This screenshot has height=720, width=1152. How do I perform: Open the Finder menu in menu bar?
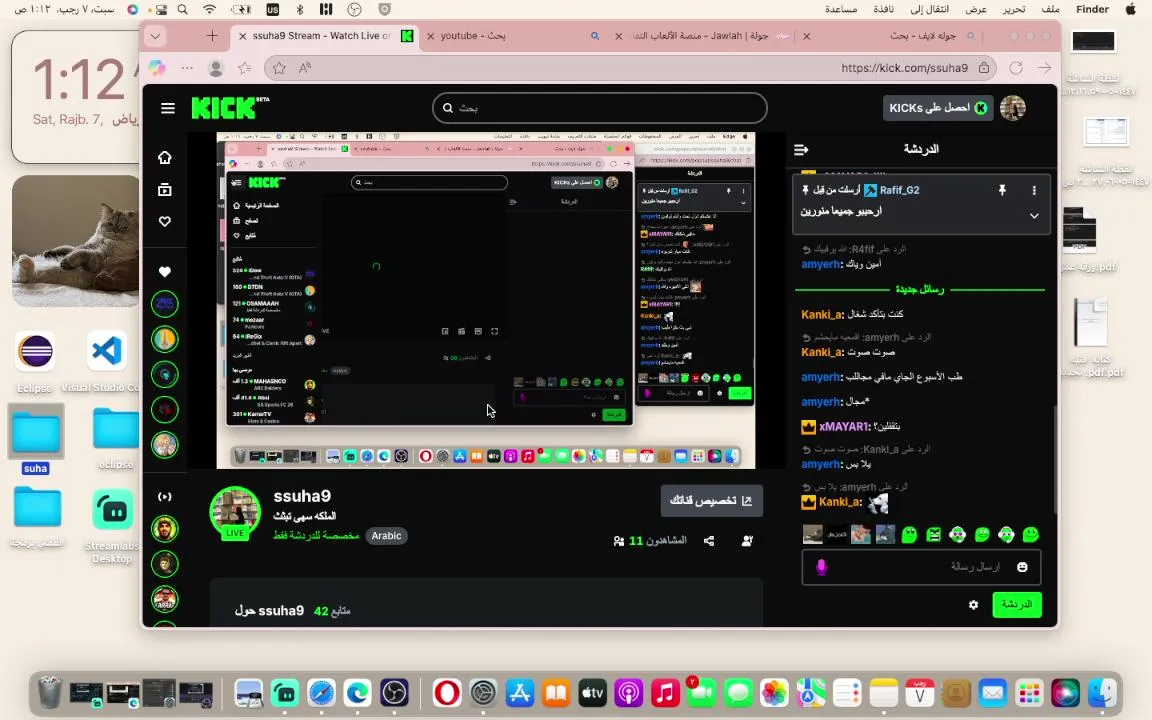(1092, 10)
